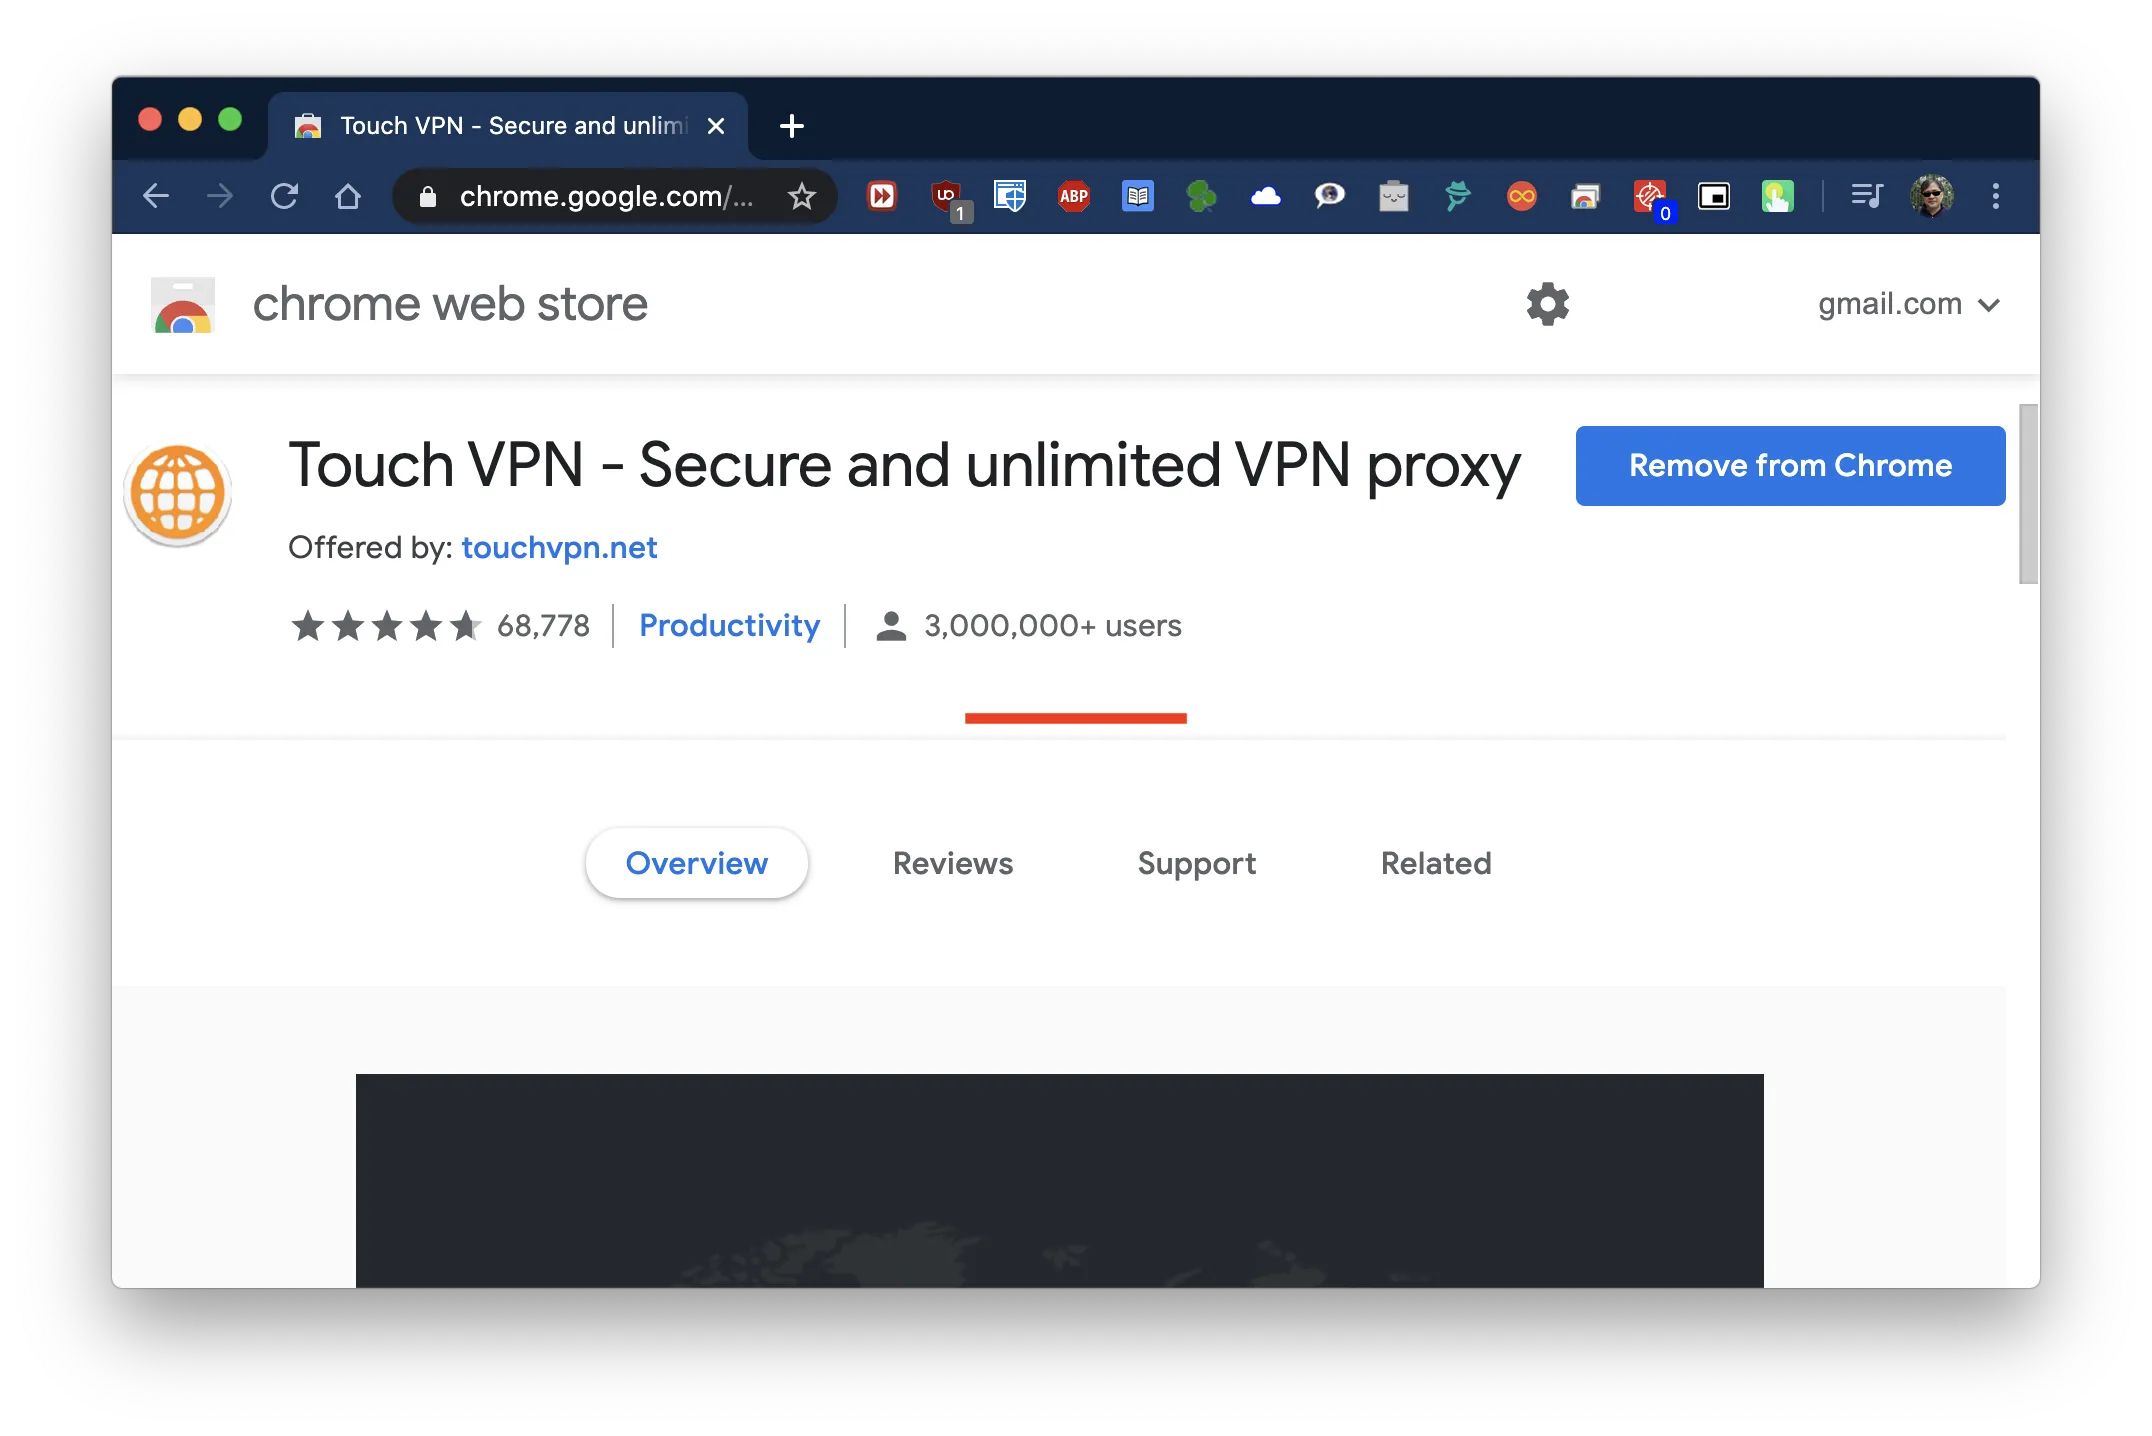Click the dark world map screenshot preview
This screenshot has height=1436, width=2152.
(1059, 1180)
